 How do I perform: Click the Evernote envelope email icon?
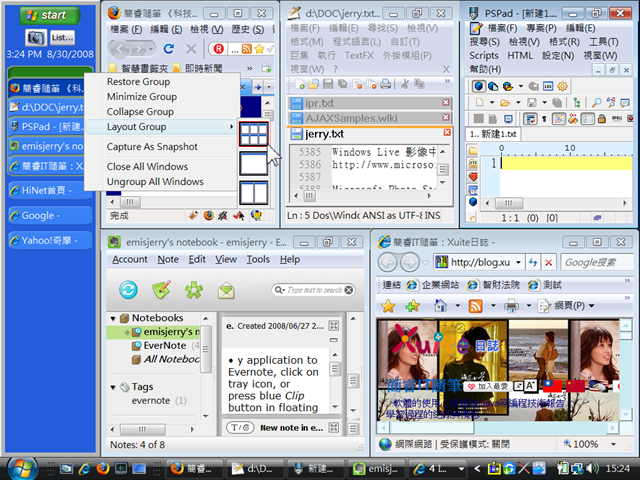pos(226,291)
